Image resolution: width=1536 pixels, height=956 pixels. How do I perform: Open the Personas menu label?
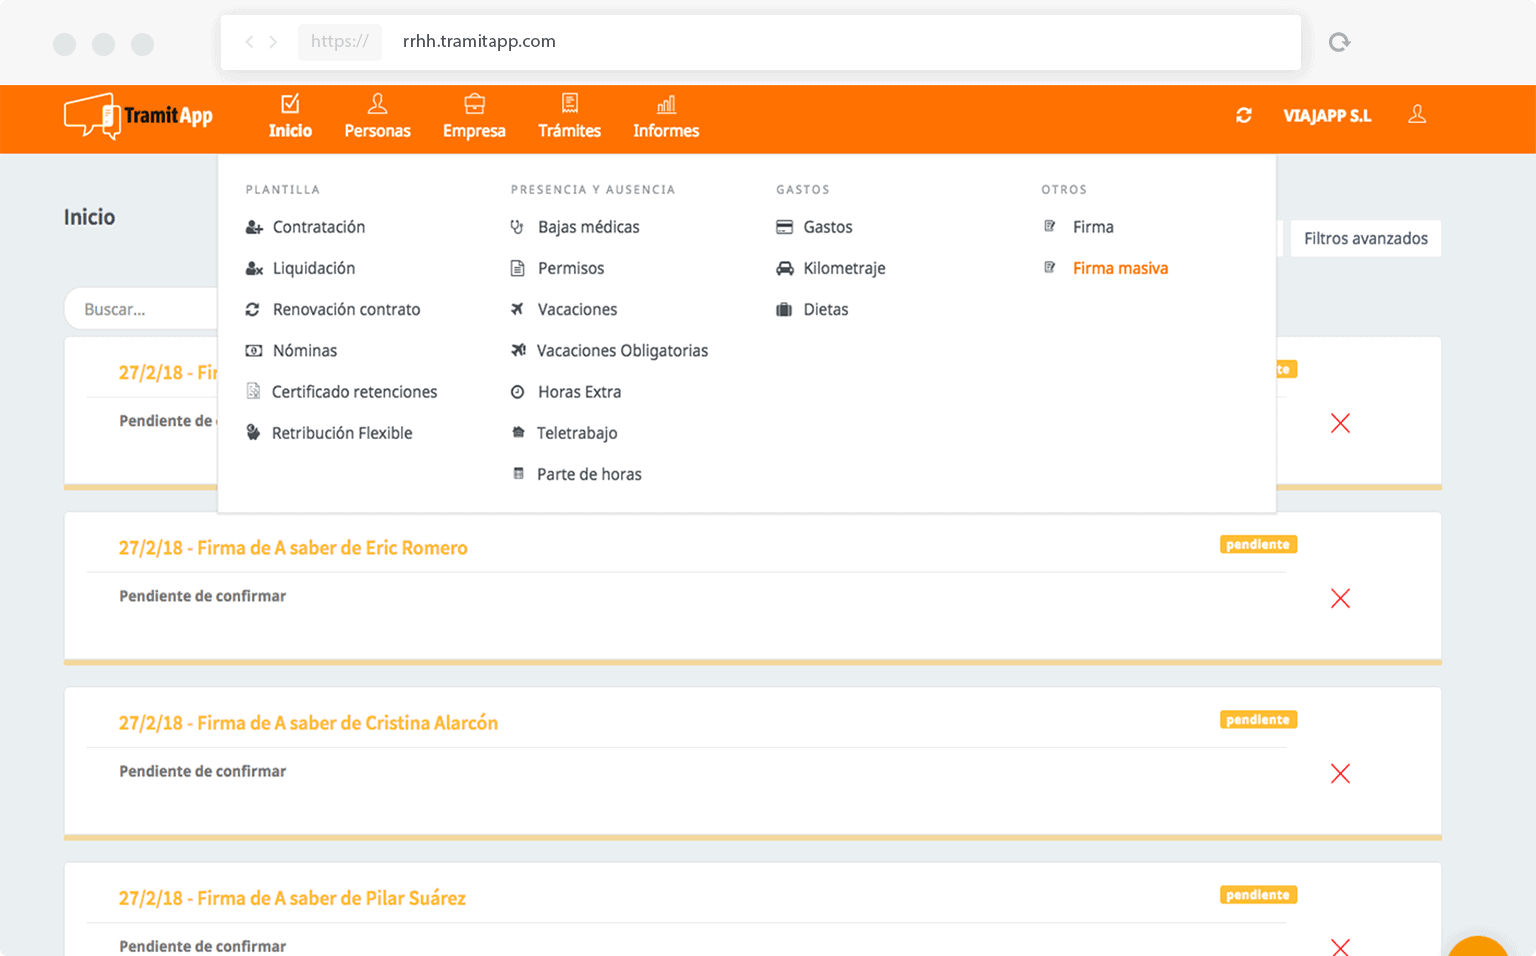click(x=378, y=131)
